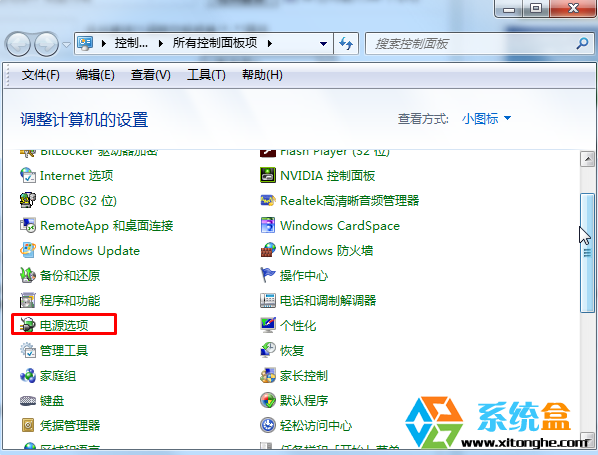
Task: Expand the arrow after 所有控制面板项
Action: 270,43
